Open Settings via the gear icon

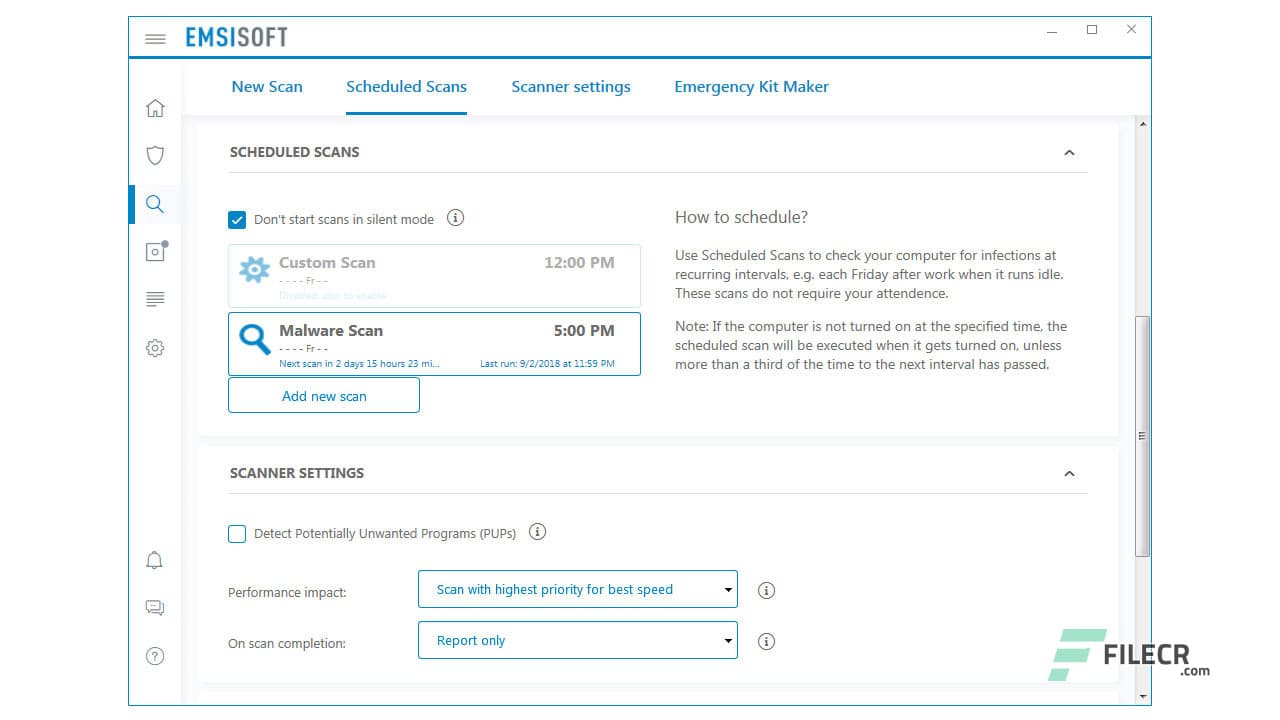pos(155,347)
